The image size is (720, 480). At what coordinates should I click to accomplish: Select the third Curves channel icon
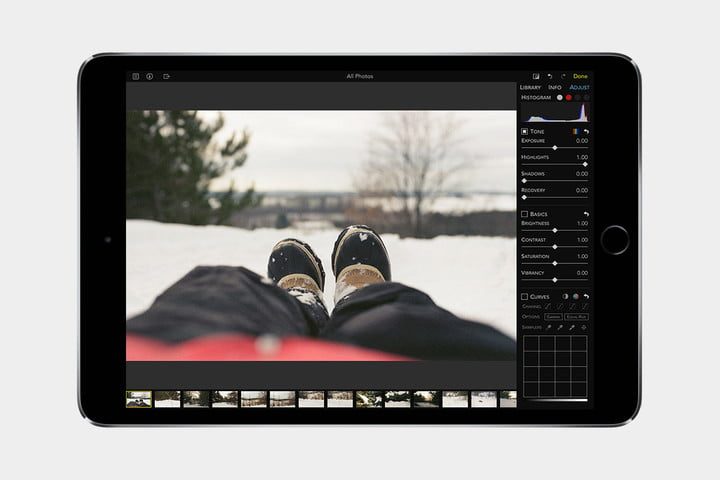572,306
